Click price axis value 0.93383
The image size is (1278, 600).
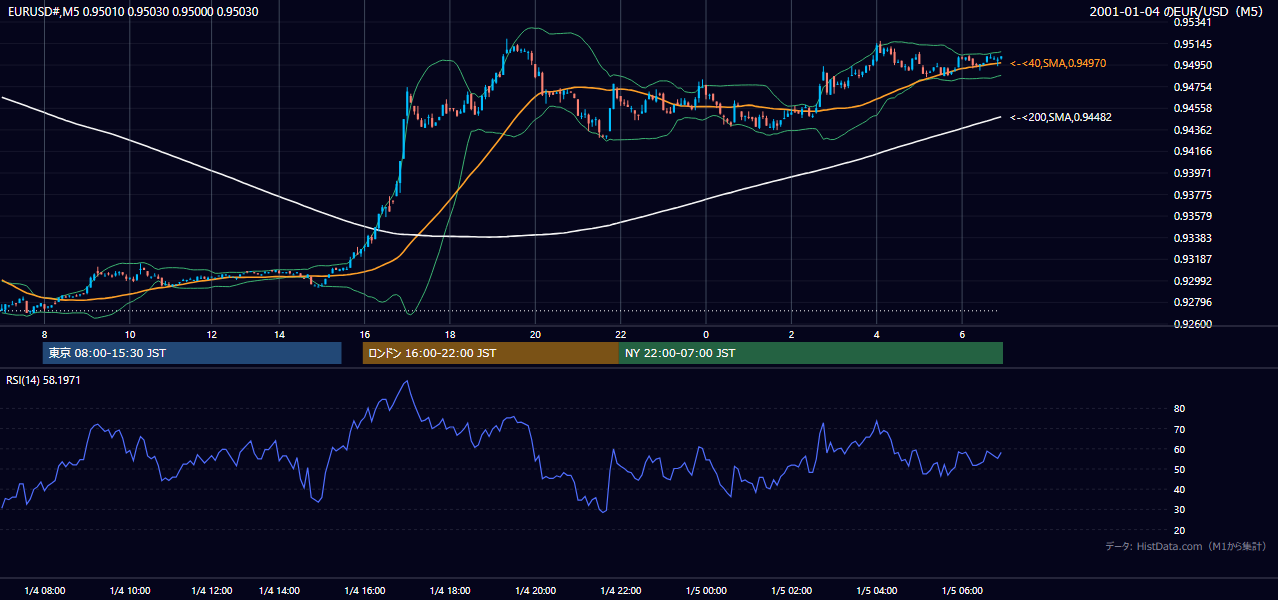[1192, 238]
